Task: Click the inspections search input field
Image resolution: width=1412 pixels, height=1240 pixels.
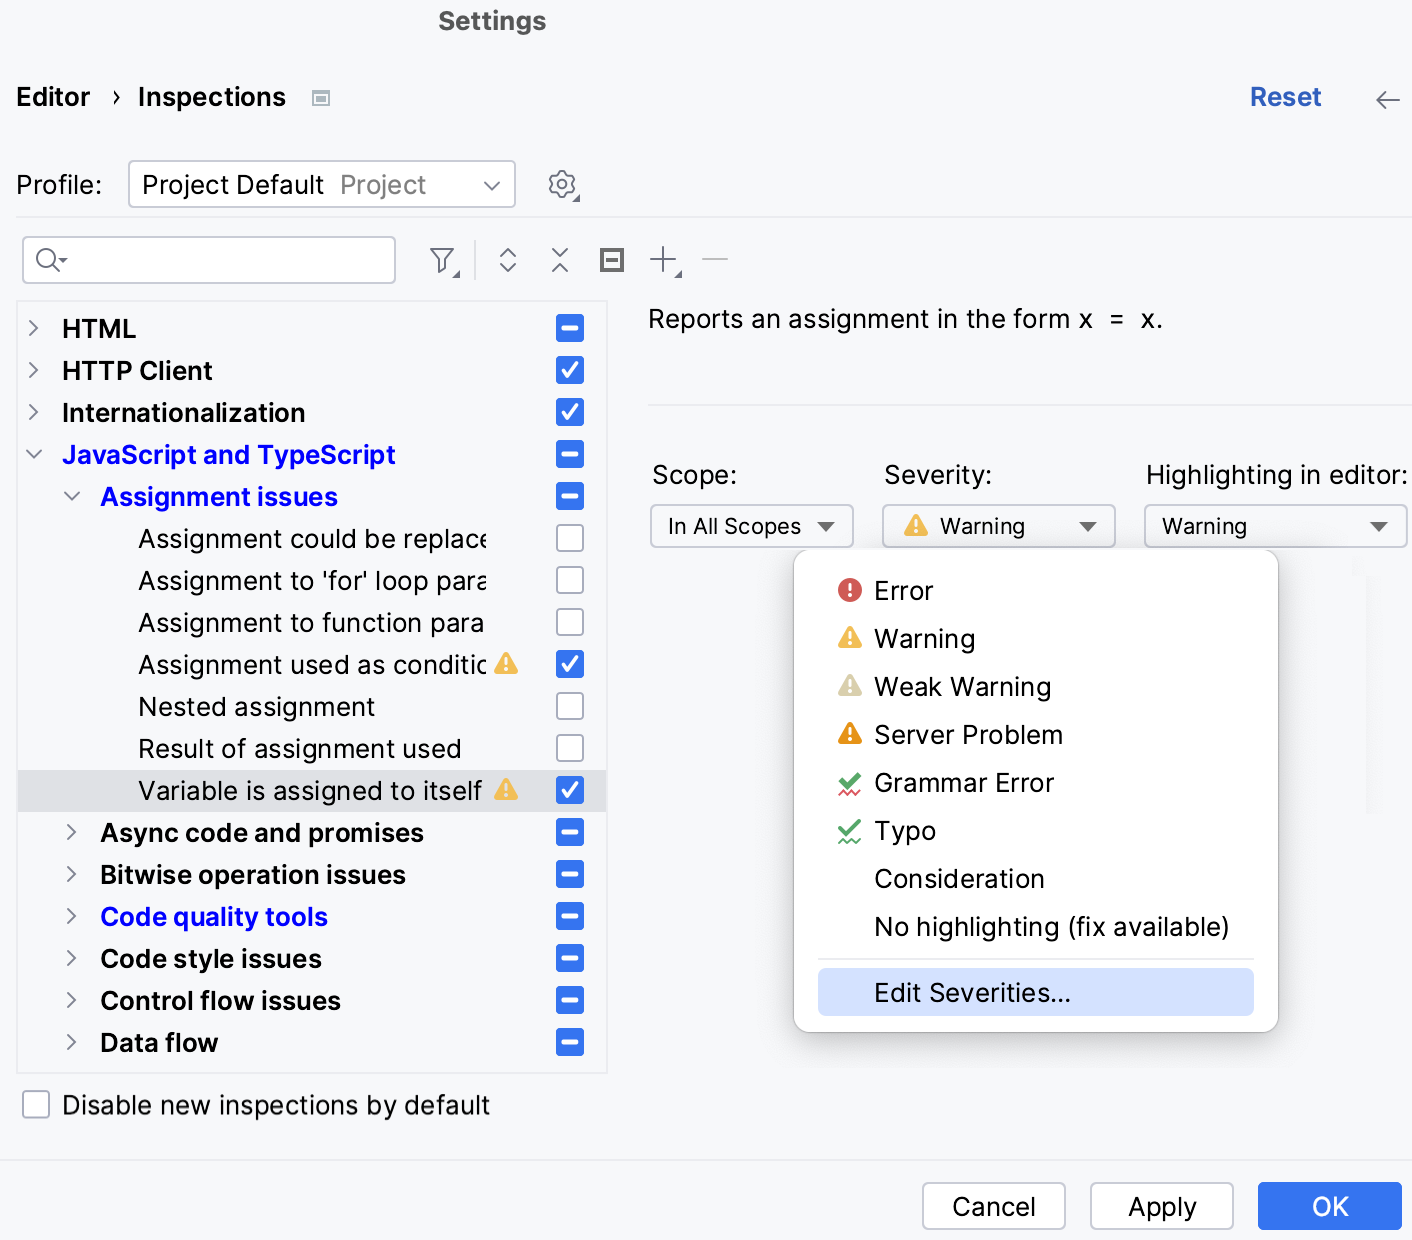Action: (x=210, y=259)
